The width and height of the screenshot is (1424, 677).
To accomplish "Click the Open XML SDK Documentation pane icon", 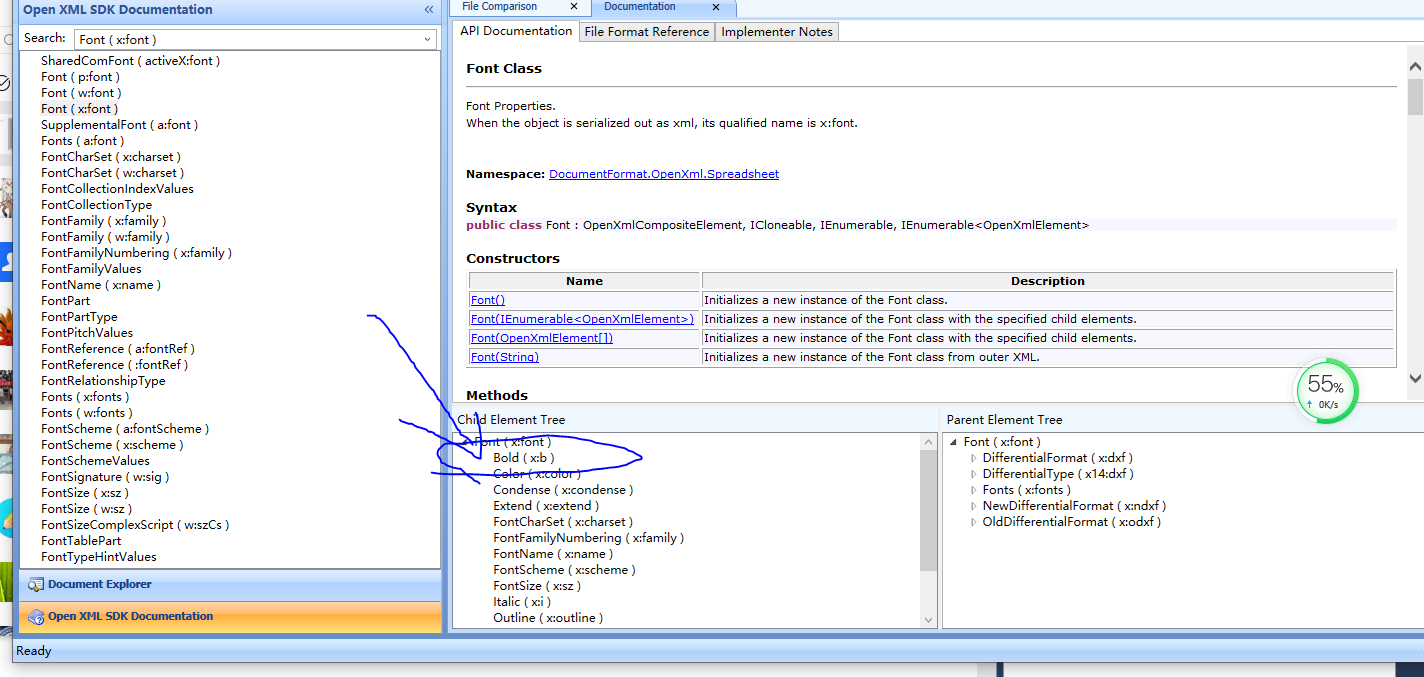I will [x=36, y=616].
